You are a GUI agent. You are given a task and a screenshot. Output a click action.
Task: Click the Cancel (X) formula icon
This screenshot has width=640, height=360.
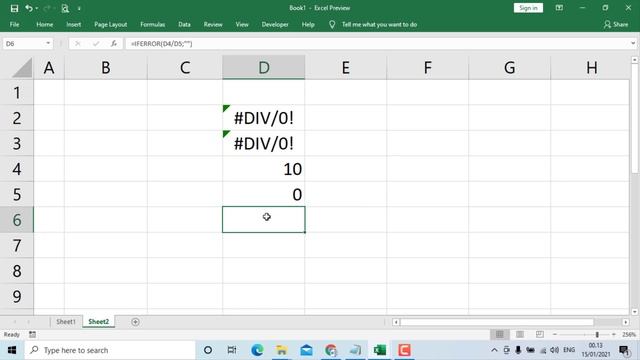point(78,44)
